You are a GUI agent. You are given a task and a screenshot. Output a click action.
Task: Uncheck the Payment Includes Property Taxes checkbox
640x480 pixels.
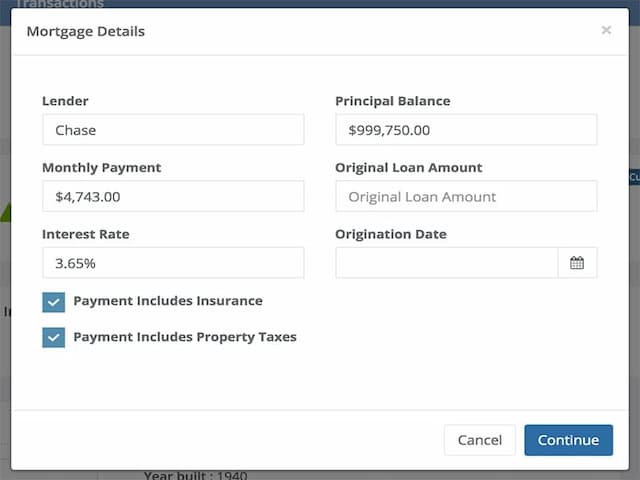tap(54, 338)
